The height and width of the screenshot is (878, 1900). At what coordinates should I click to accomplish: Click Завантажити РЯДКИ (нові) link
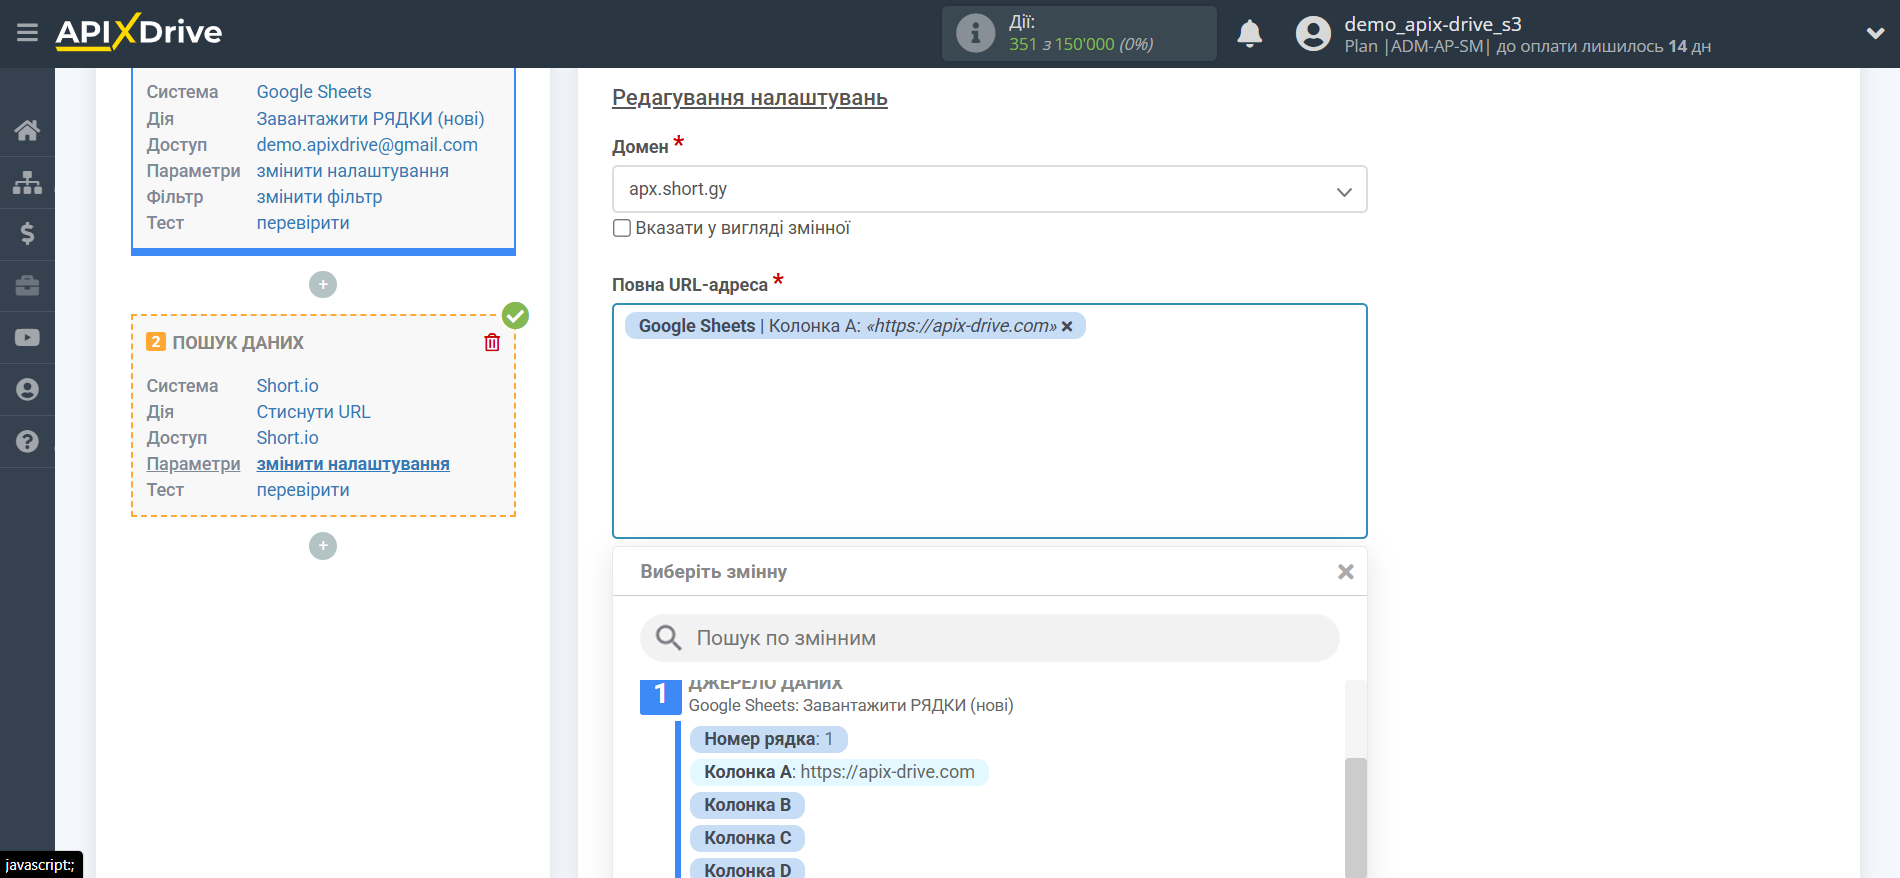(x=370, y=119)
